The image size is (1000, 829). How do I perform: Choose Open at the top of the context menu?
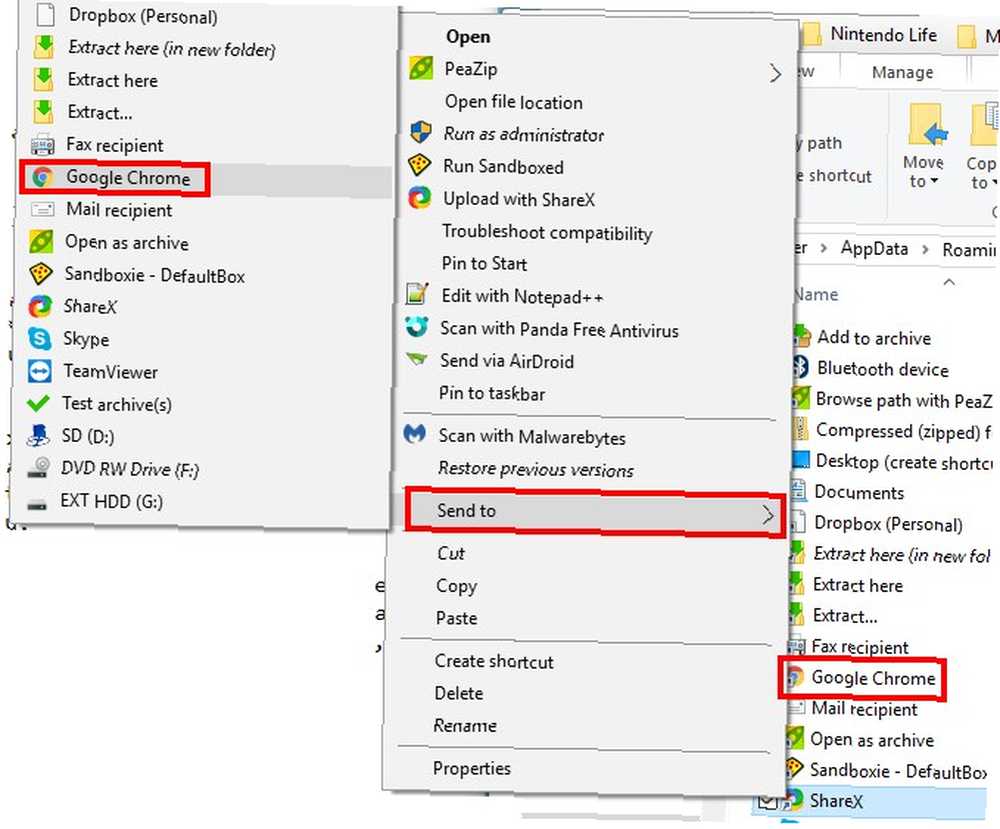point(468,37)
